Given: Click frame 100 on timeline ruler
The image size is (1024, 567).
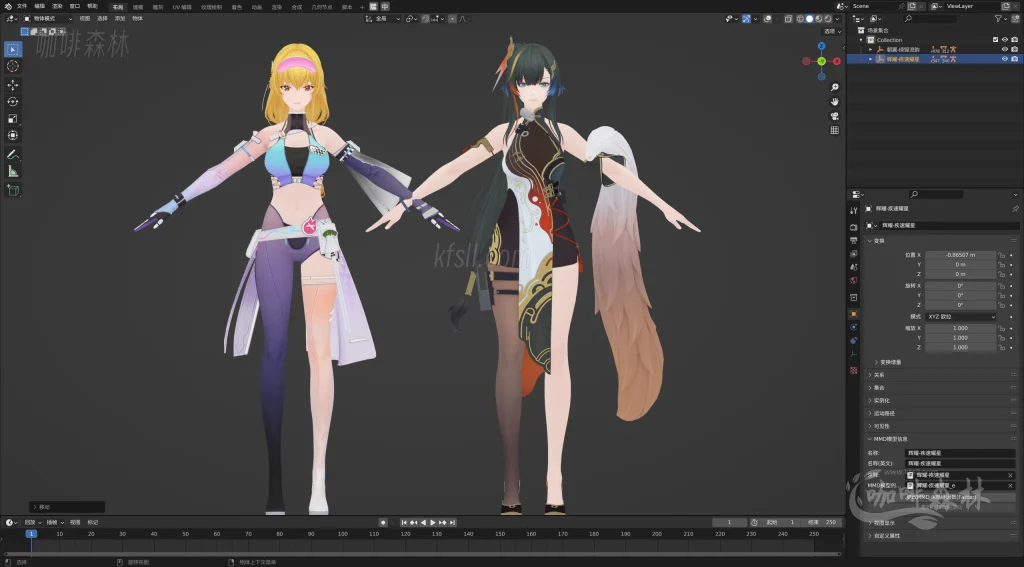Looking at the screenshot, I should (x=342, y=534).
